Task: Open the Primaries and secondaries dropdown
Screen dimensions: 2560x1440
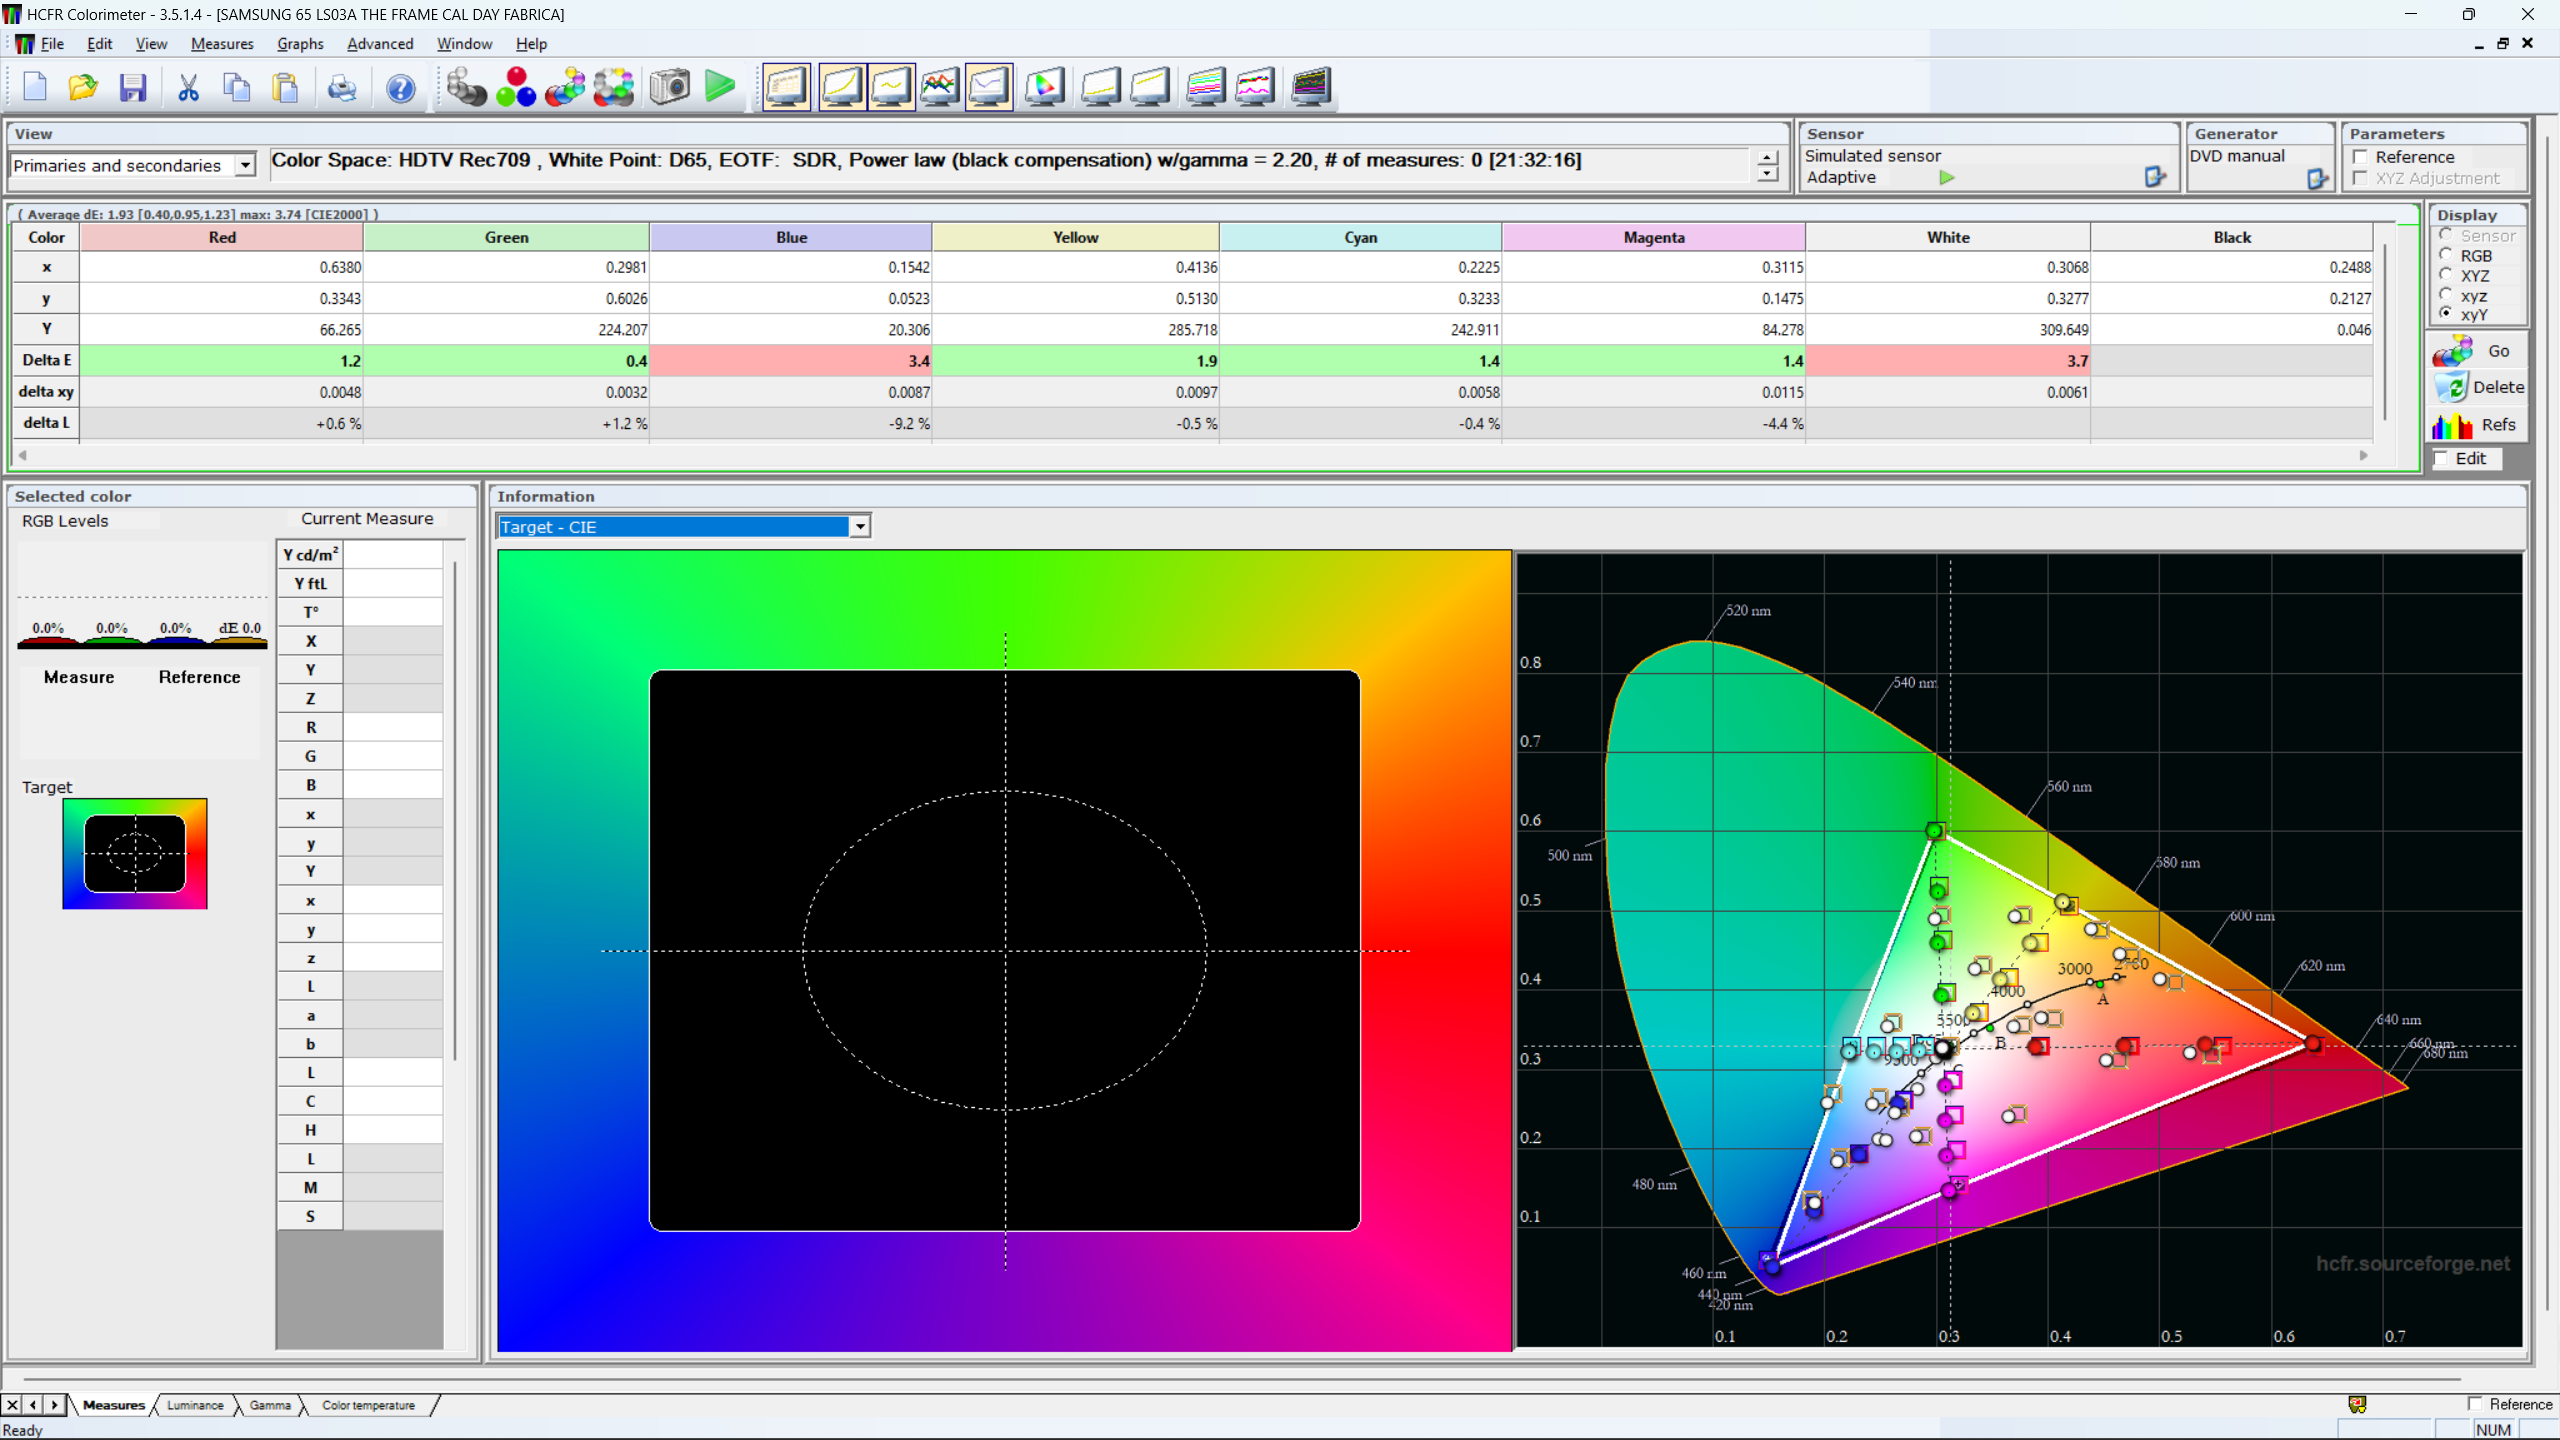Action: click(x=245, y=165)
